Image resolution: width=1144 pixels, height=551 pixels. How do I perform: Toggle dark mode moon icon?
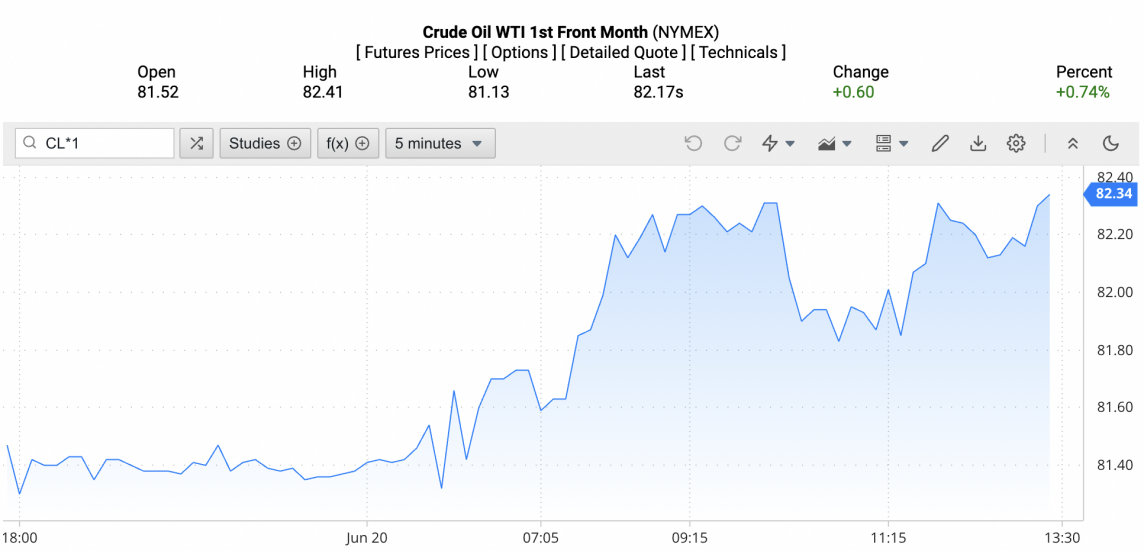(1110, 143)
